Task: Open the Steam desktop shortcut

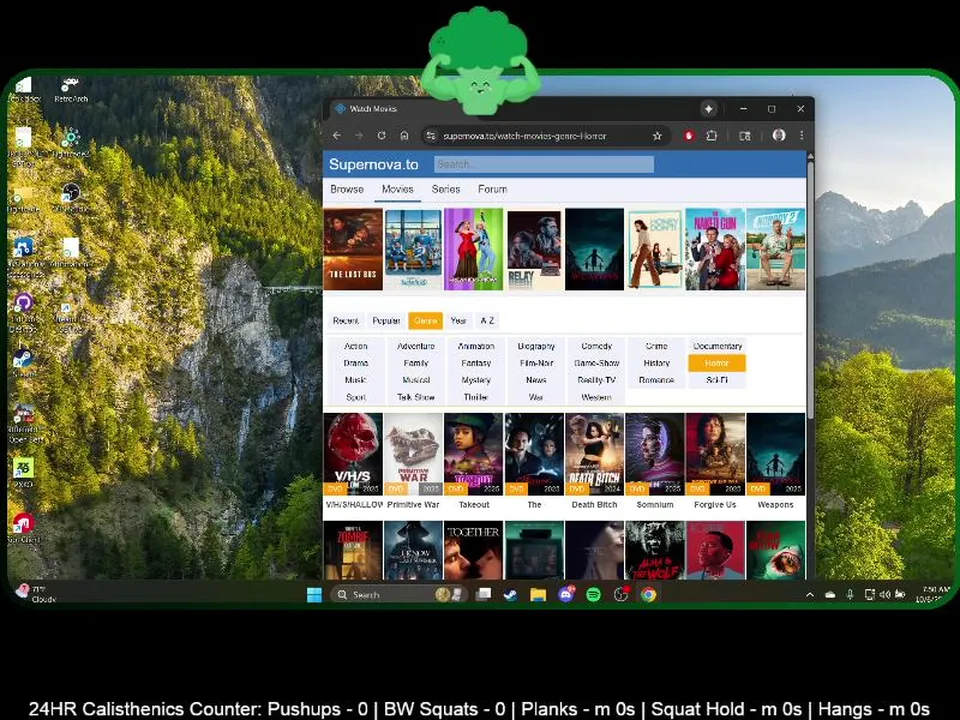Action: click(23, 361)
